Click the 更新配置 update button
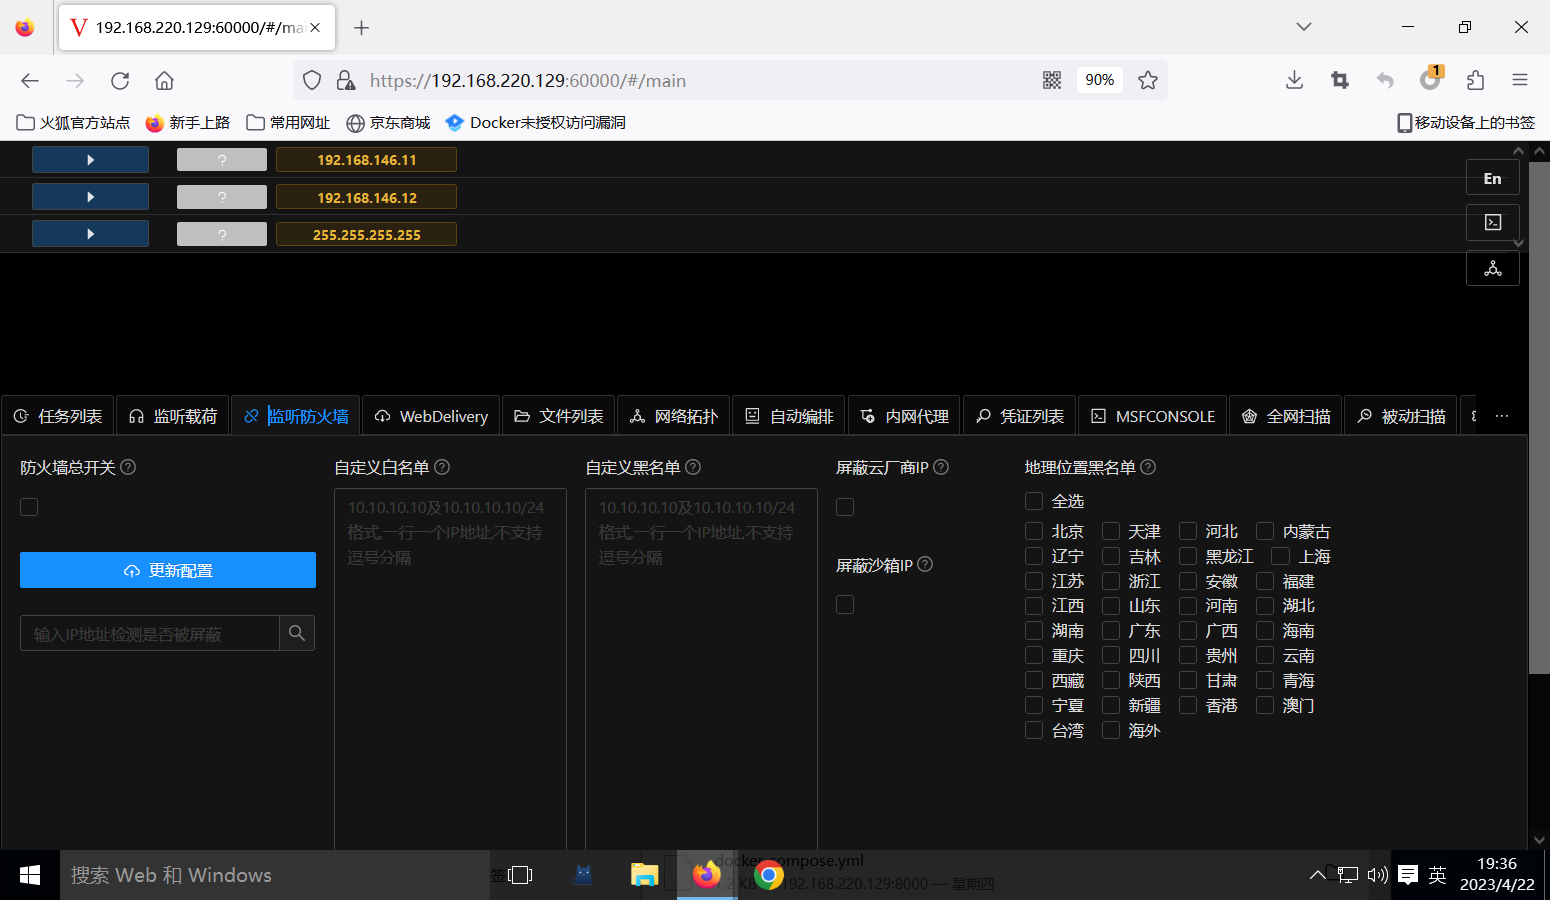 [x=167, y=569]
